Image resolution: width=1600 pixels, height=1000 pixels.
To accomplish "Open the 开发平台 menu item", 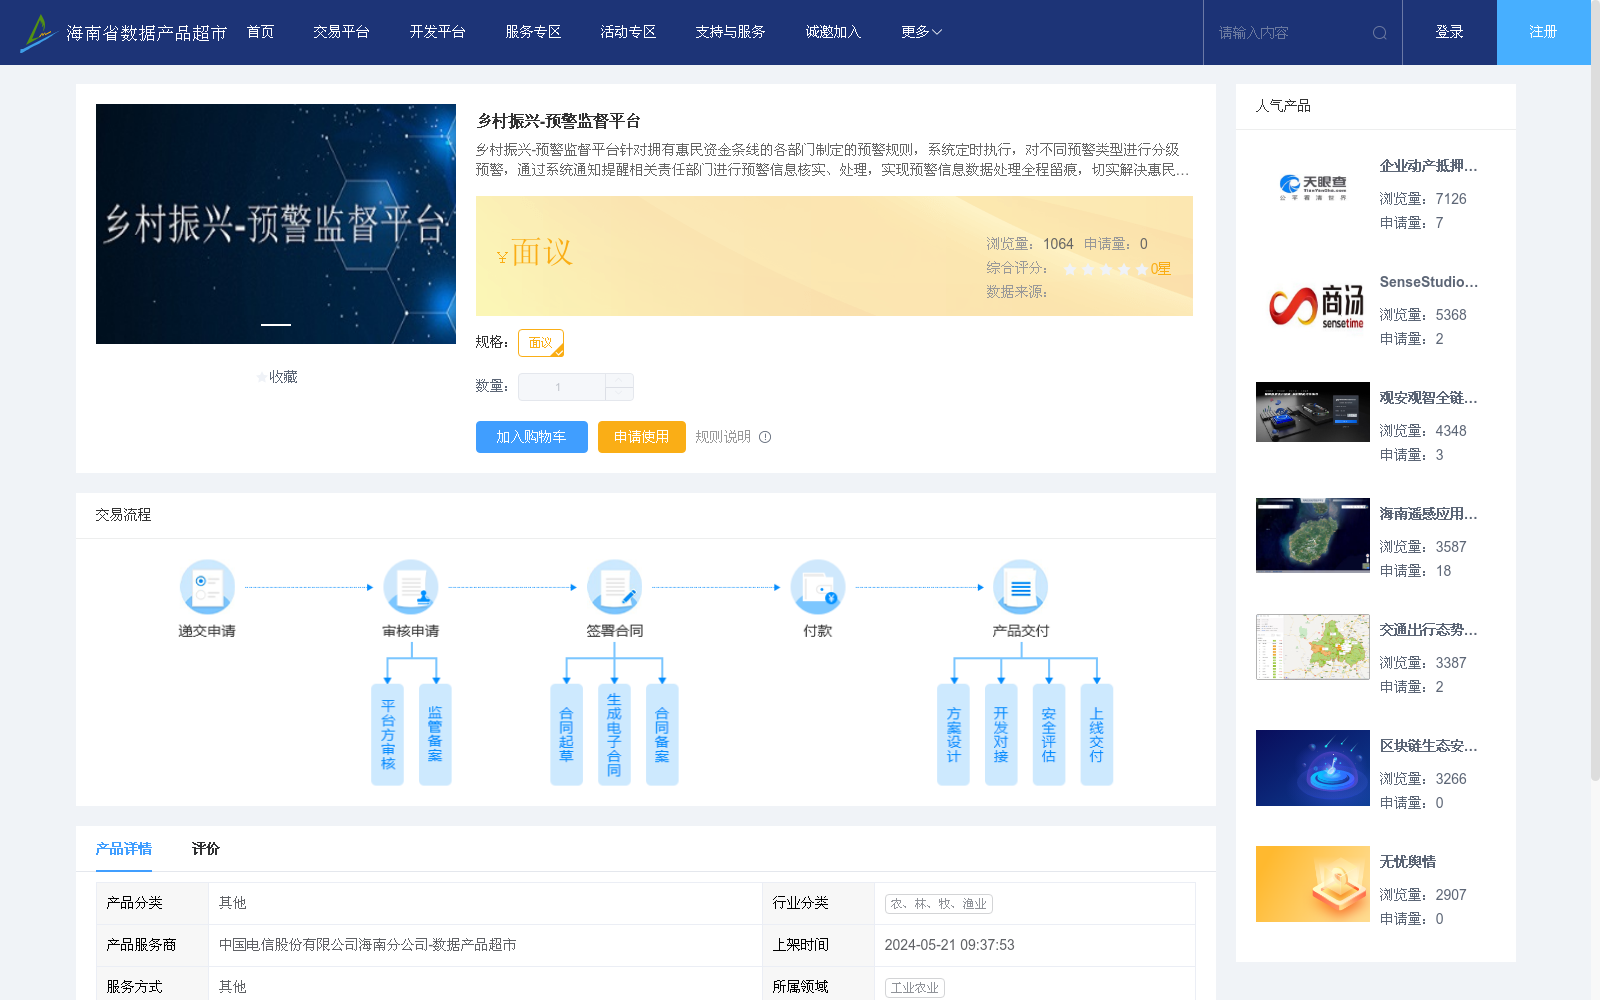I will (437, 32).
